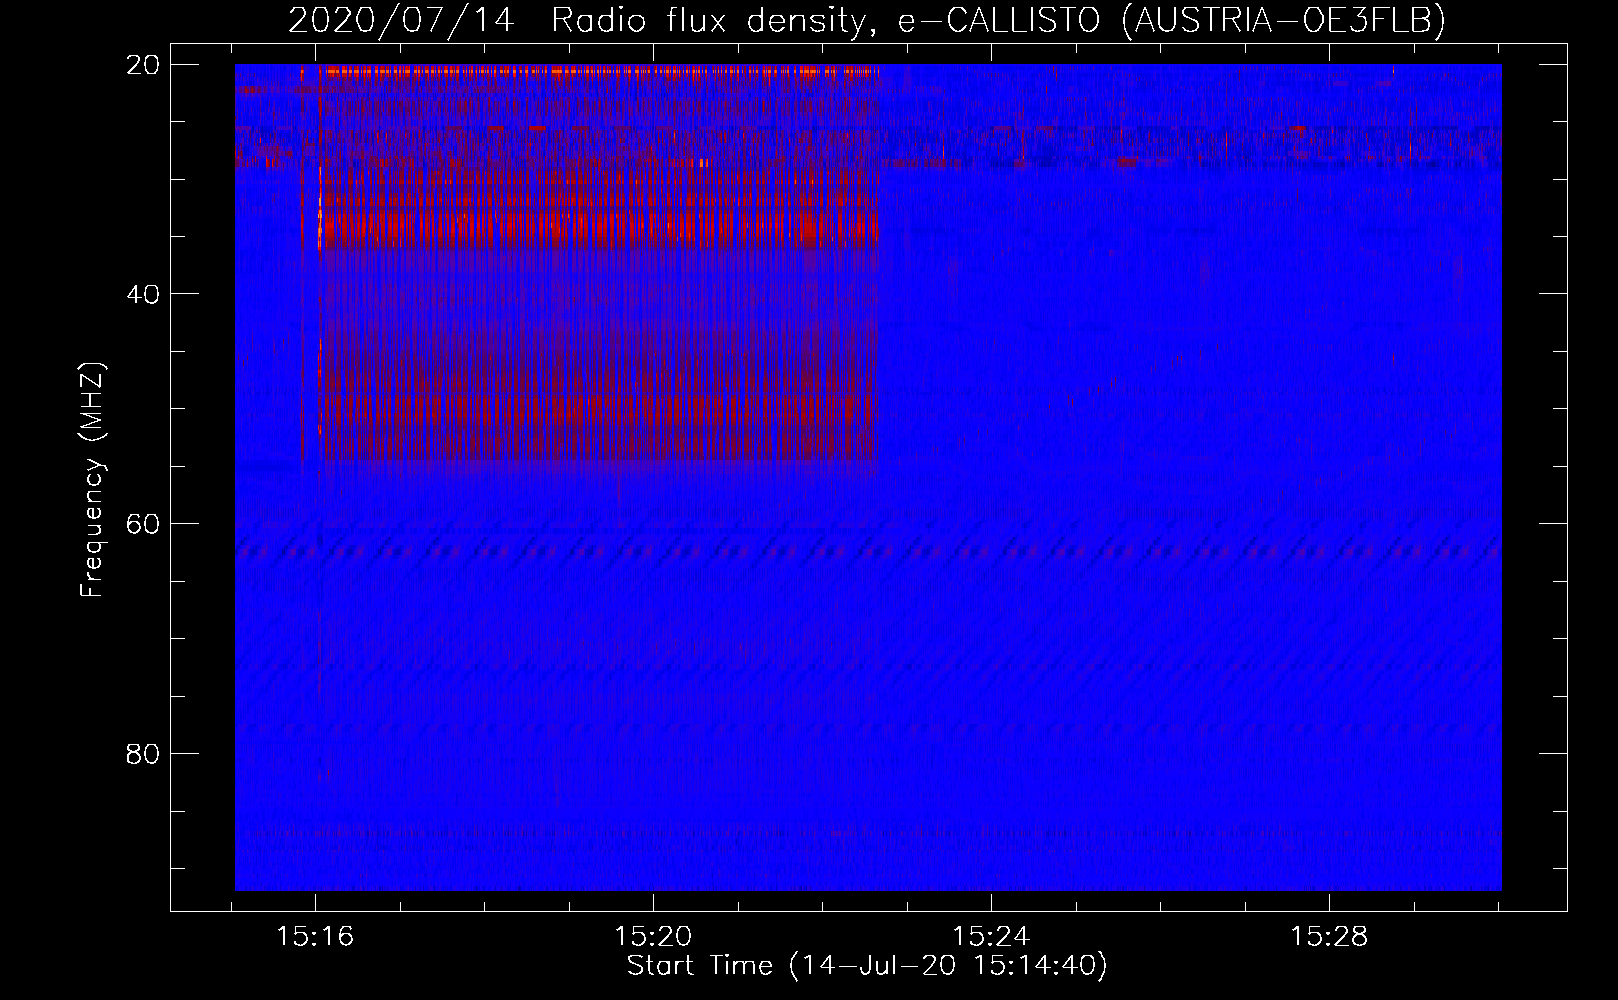Click the date '2020/07/14' in the title
Image resolution: width=1618 pixels, height=1000 pixels.
click(401, 20)
